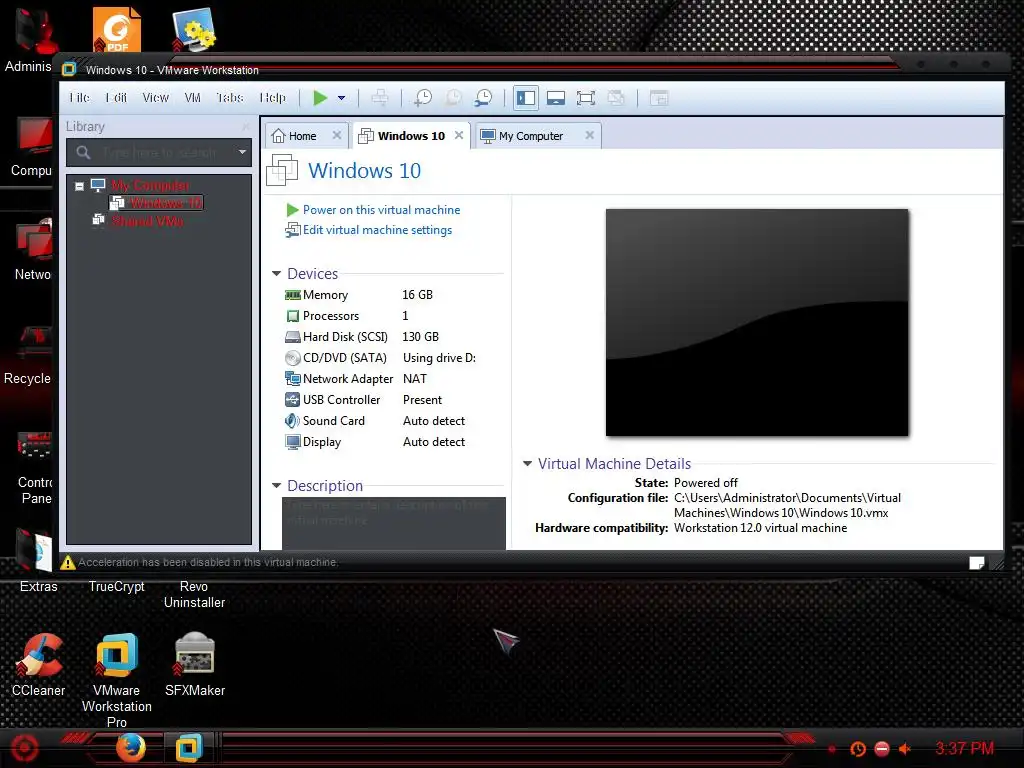
Task: Click the Hard Disk value 130 GB
Action: point(421,337)
